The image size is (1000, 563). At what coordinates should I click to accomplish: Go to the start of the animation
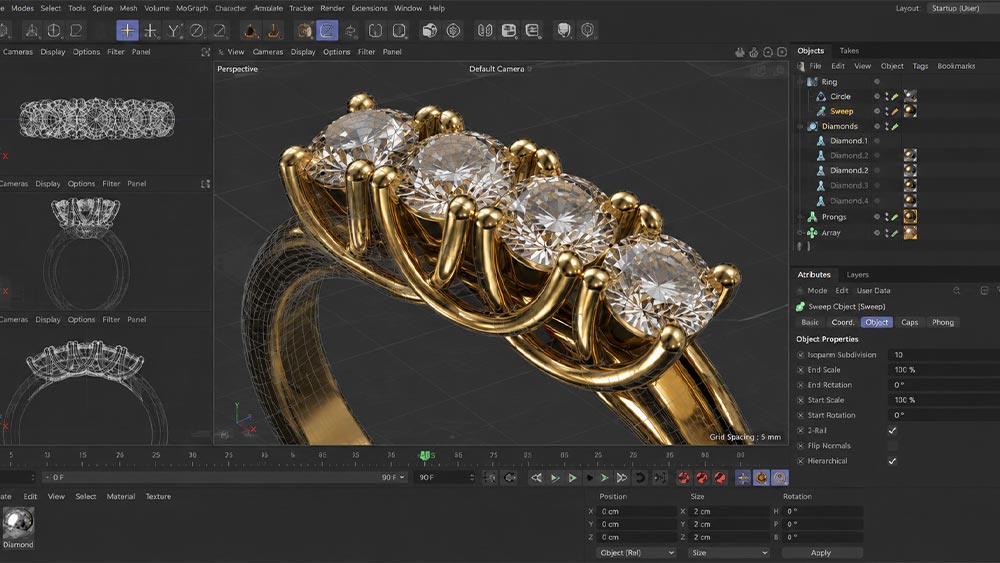point(536,478)
